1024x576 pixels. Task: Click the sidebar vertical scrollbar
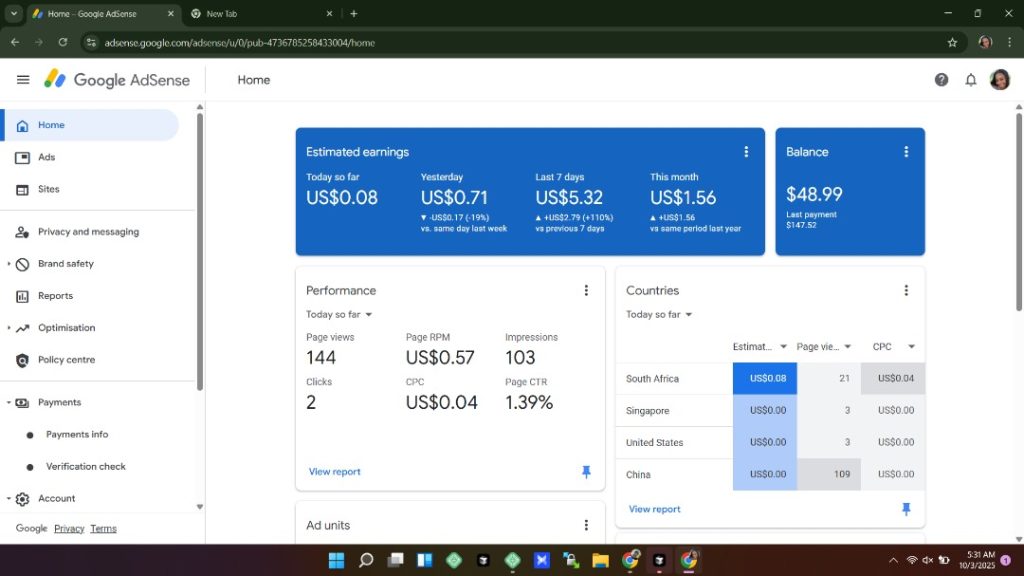pos(200,250)
